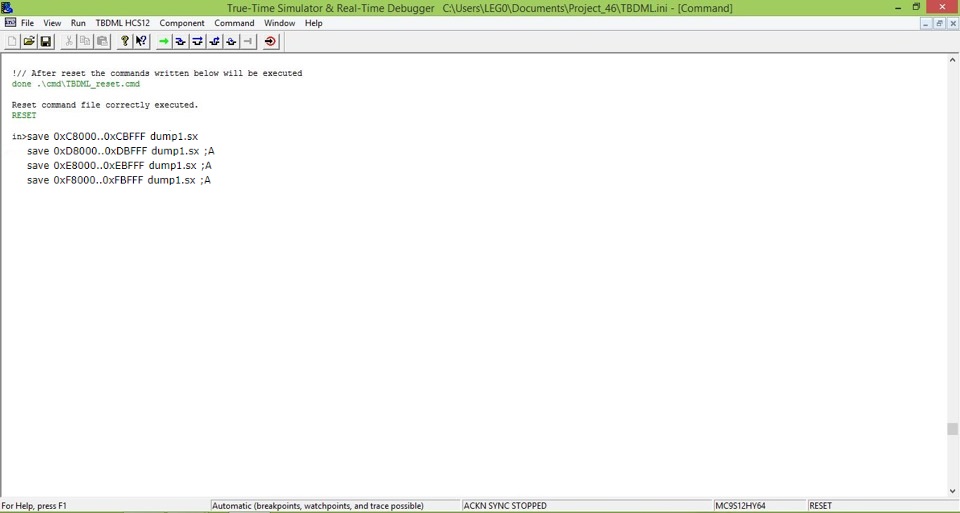The image size is (960, 513).
Task: Click the context help arrow icon
Action: click(142, 41)
